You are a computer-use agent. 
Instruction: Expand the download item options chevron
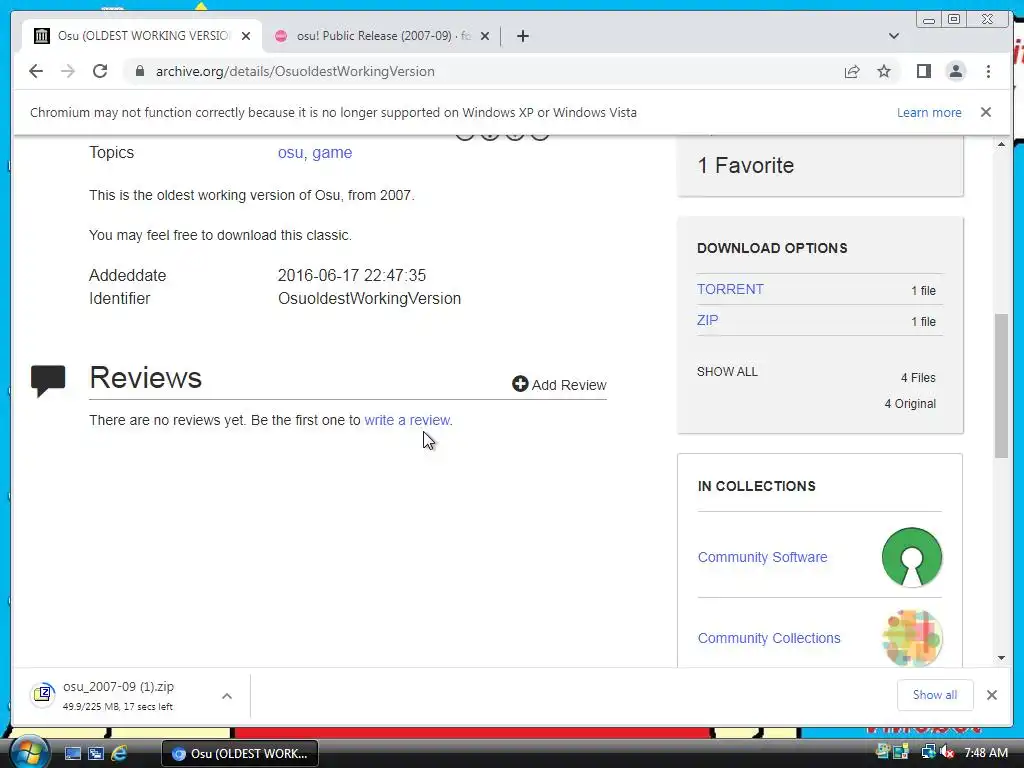click(227, 696)
